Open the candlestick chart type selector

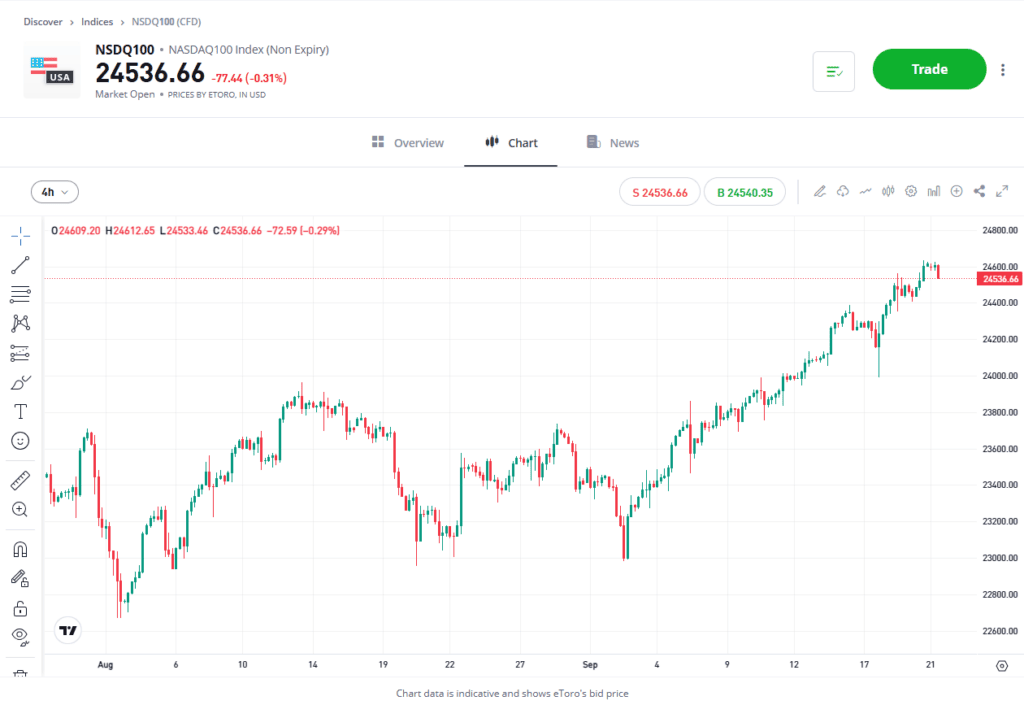(x=887, y=191)
